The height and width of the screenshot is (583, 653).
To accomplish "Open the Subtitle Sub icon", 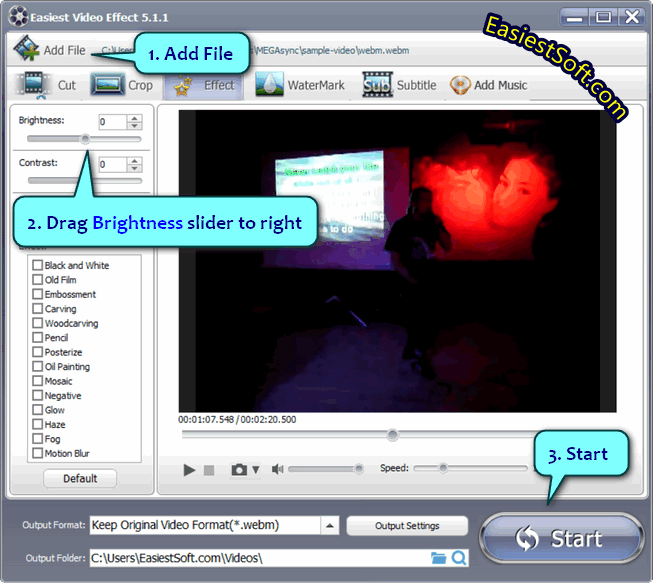I will click(x=377, y=85).
